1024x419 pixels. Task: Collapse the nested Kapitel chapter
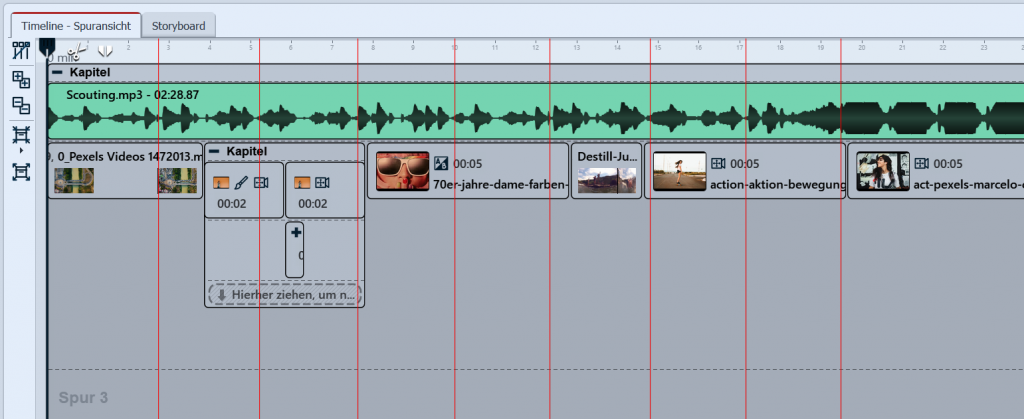pyautogui.click(x=214, y=151)
